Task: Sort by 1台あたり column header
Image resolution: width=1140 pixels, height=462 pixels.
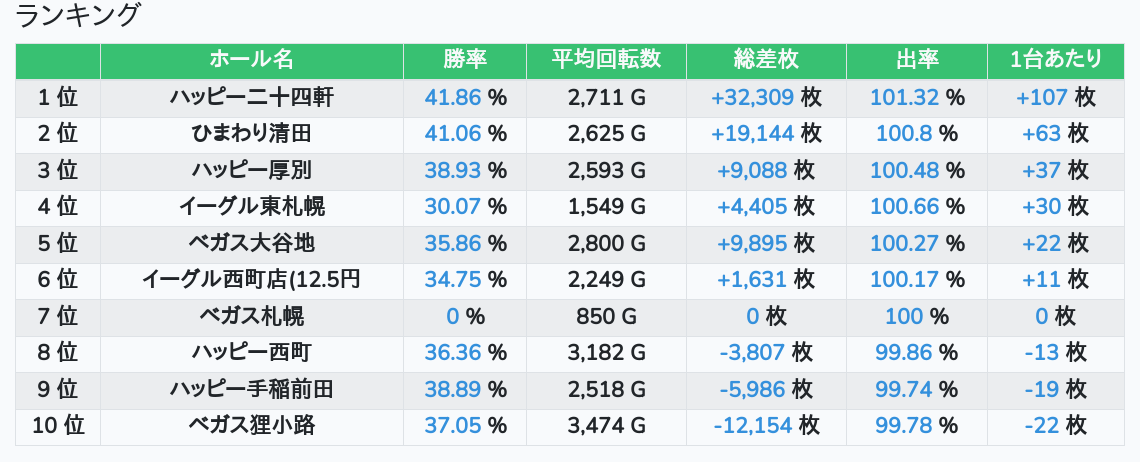Action: 1056,60
